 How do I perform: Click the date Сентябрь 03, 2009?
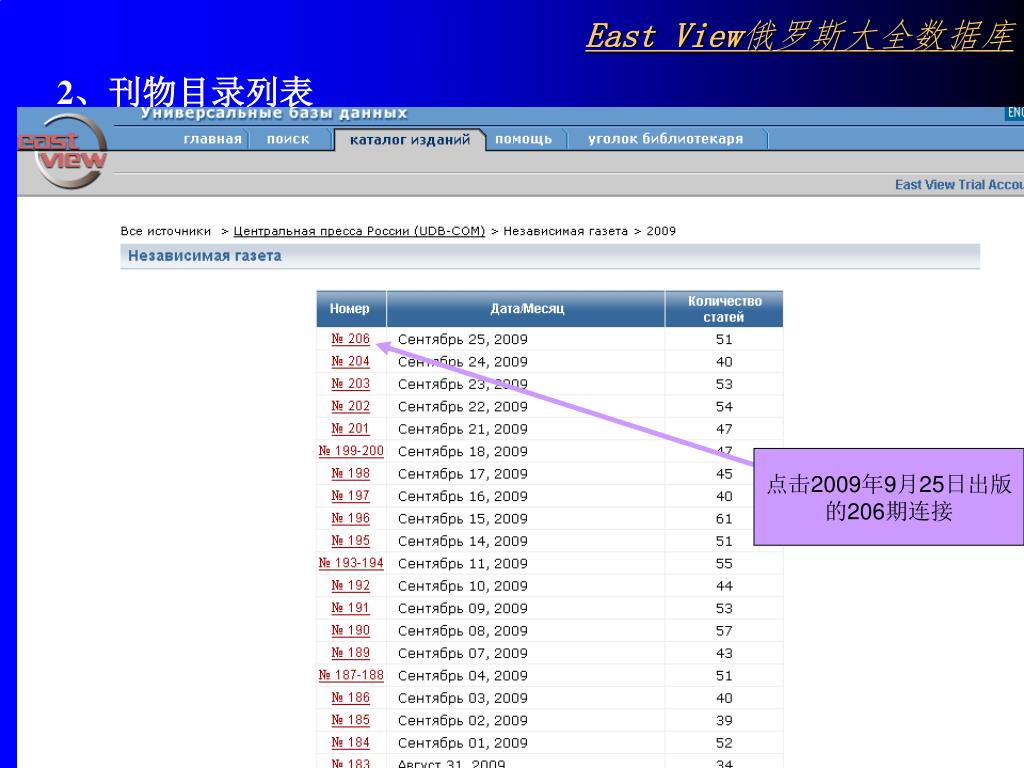click(x=463, y=698)
